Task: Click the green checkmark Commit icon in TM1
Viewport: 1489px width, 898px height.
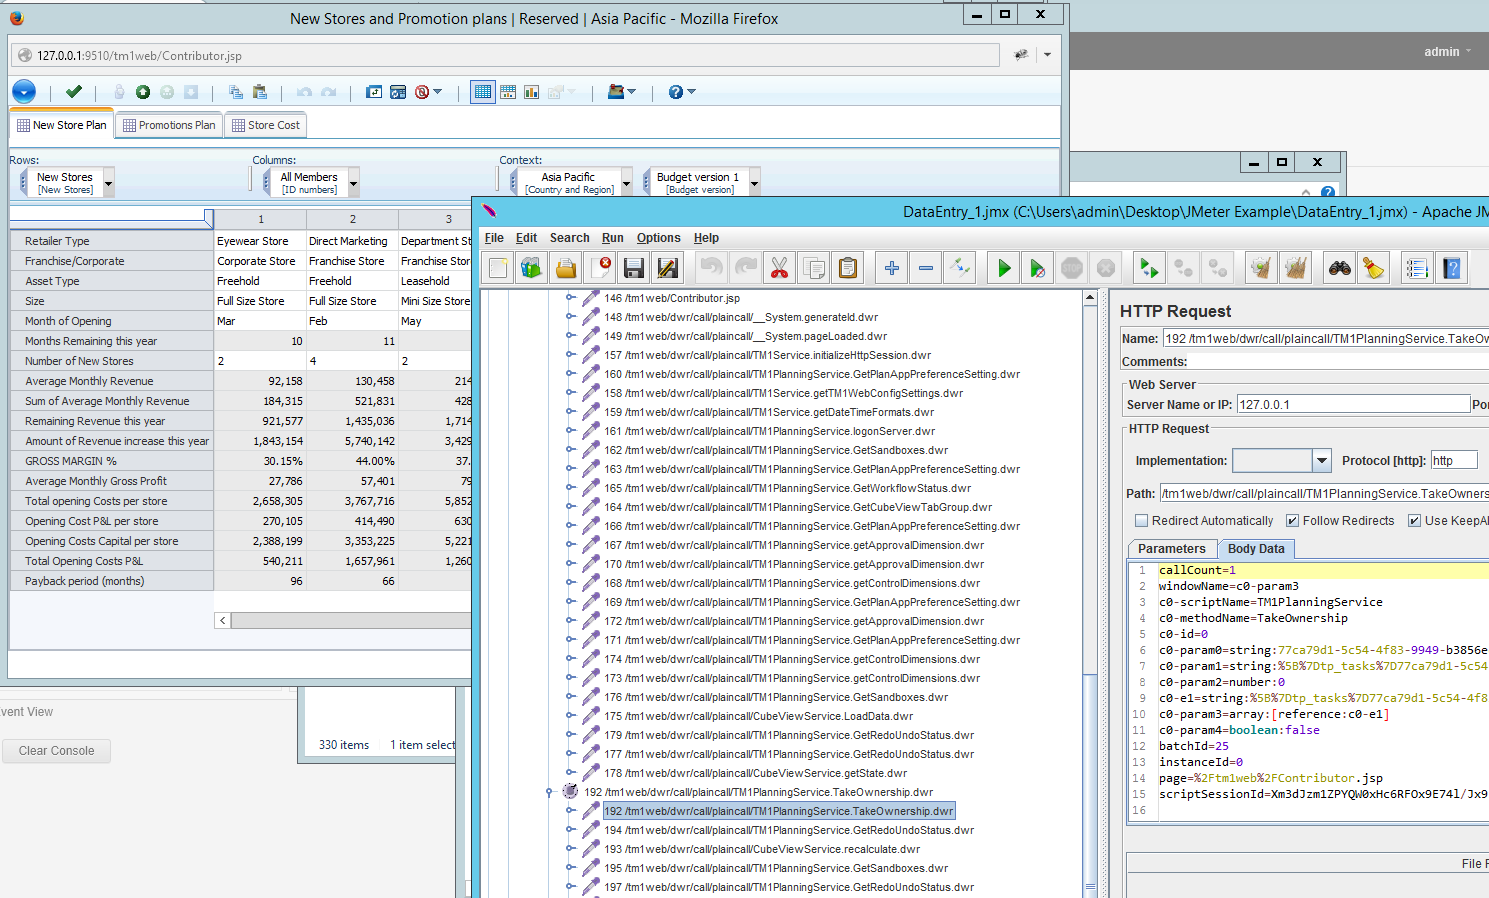Action: pyautogui.click(x=74, y=92)
